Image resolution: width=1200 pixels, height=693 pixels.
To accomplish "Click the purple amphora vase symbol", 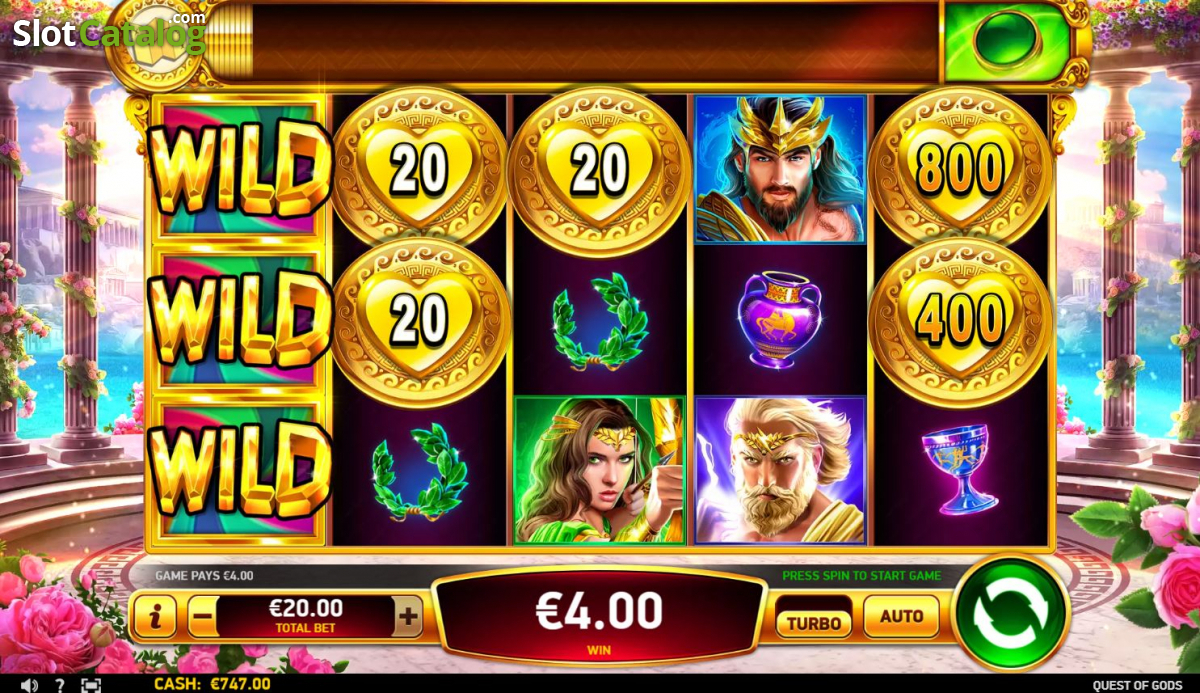I will click(x=780, y=319).
